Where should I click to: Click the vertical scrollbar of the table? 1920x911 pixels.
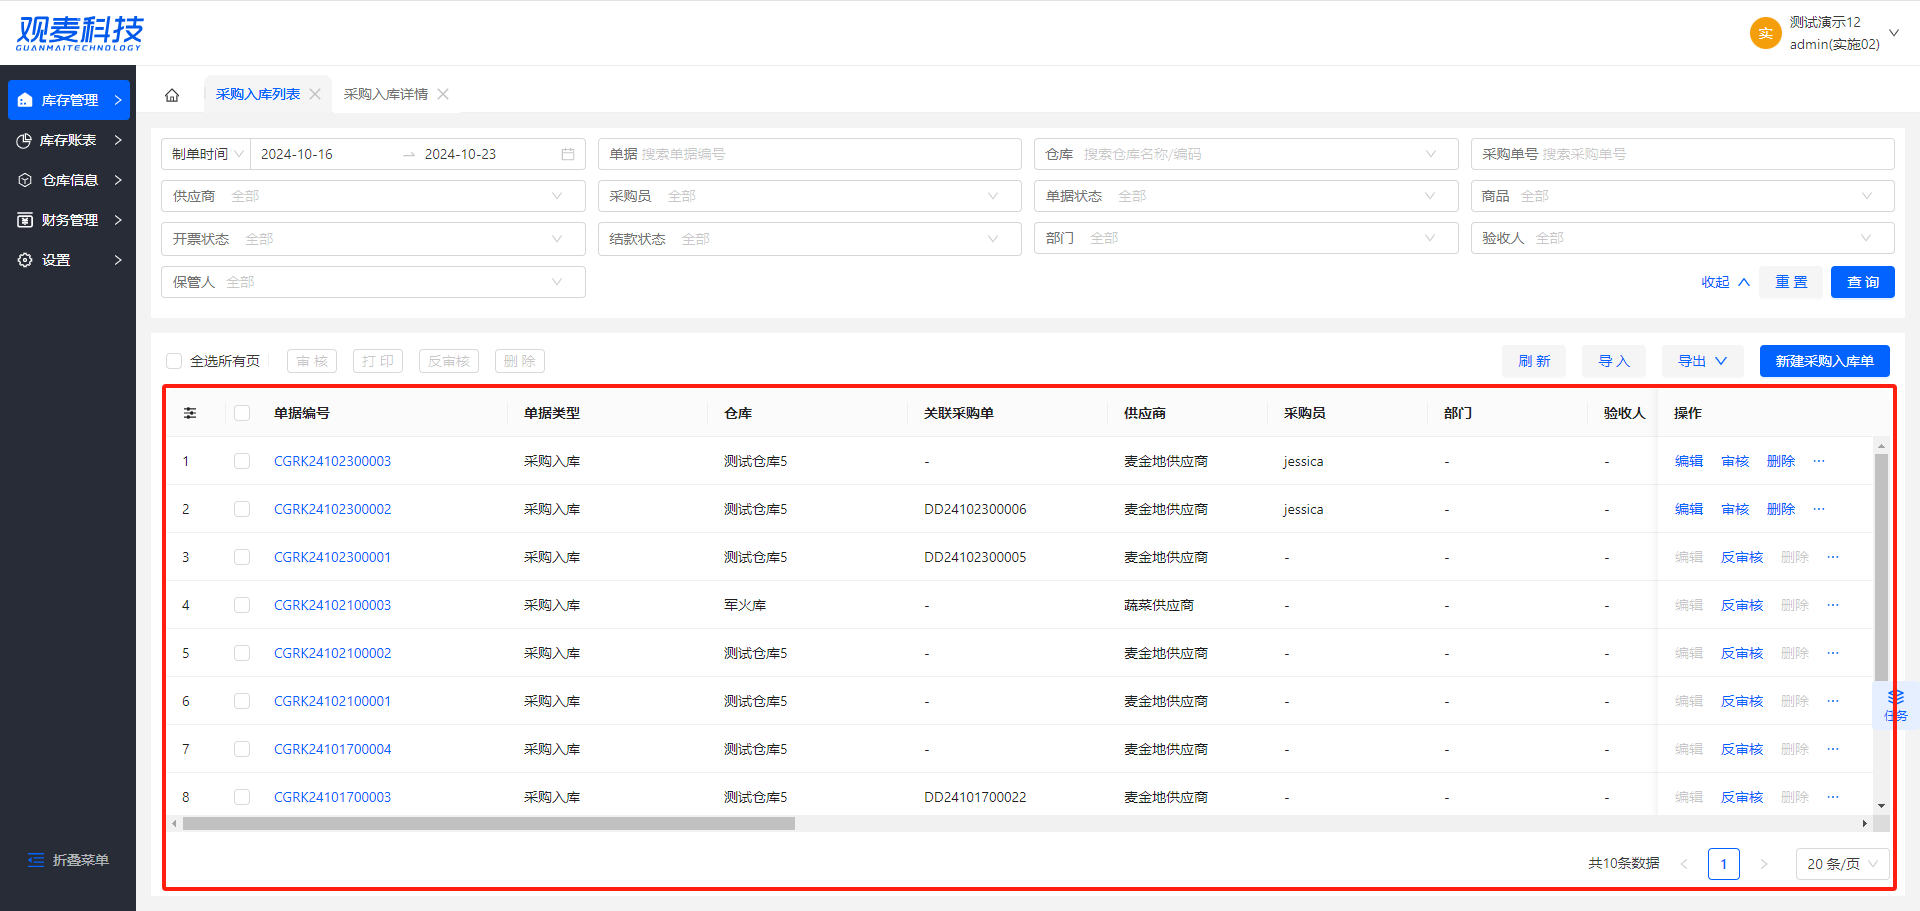tap(1881, 567)
